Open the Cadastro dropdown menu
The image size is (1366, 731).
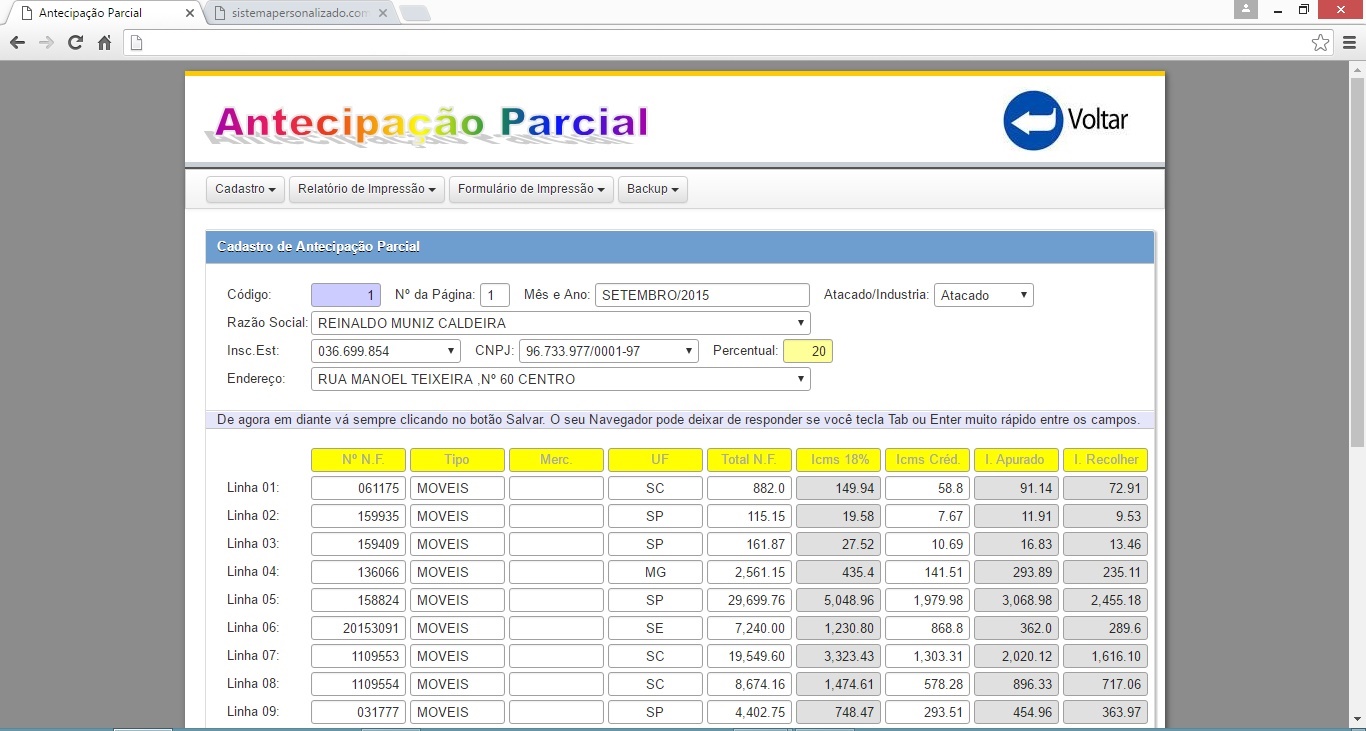[245, 189]
